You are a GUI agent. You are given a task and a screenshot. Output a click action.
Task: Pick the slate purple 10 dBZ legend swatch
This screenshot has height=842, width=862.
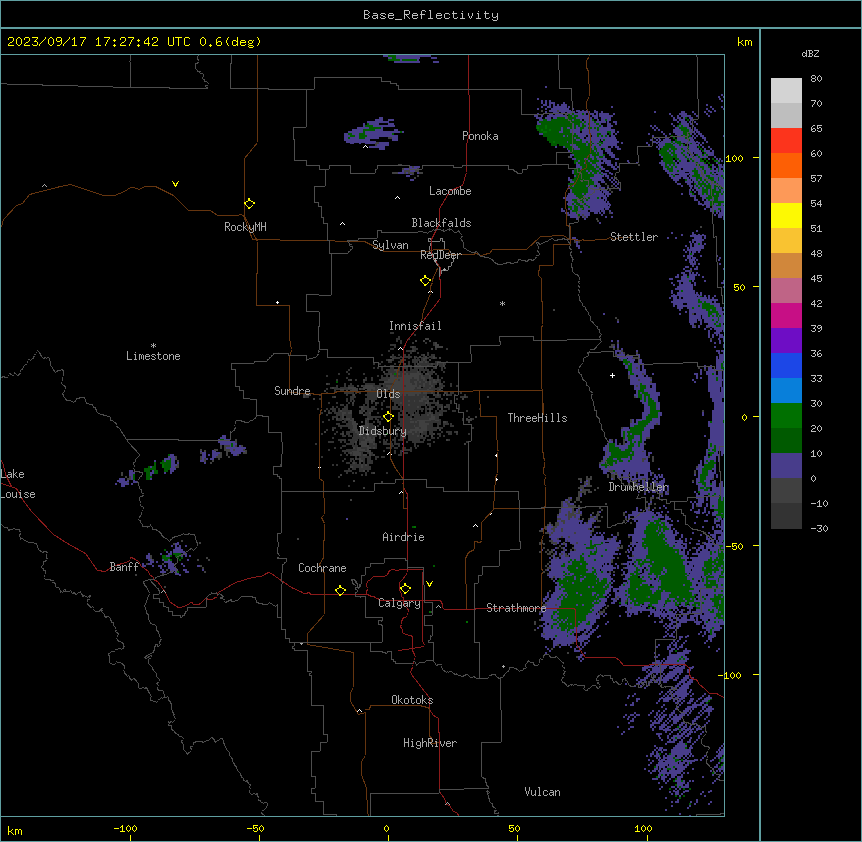tap(786, 466)
